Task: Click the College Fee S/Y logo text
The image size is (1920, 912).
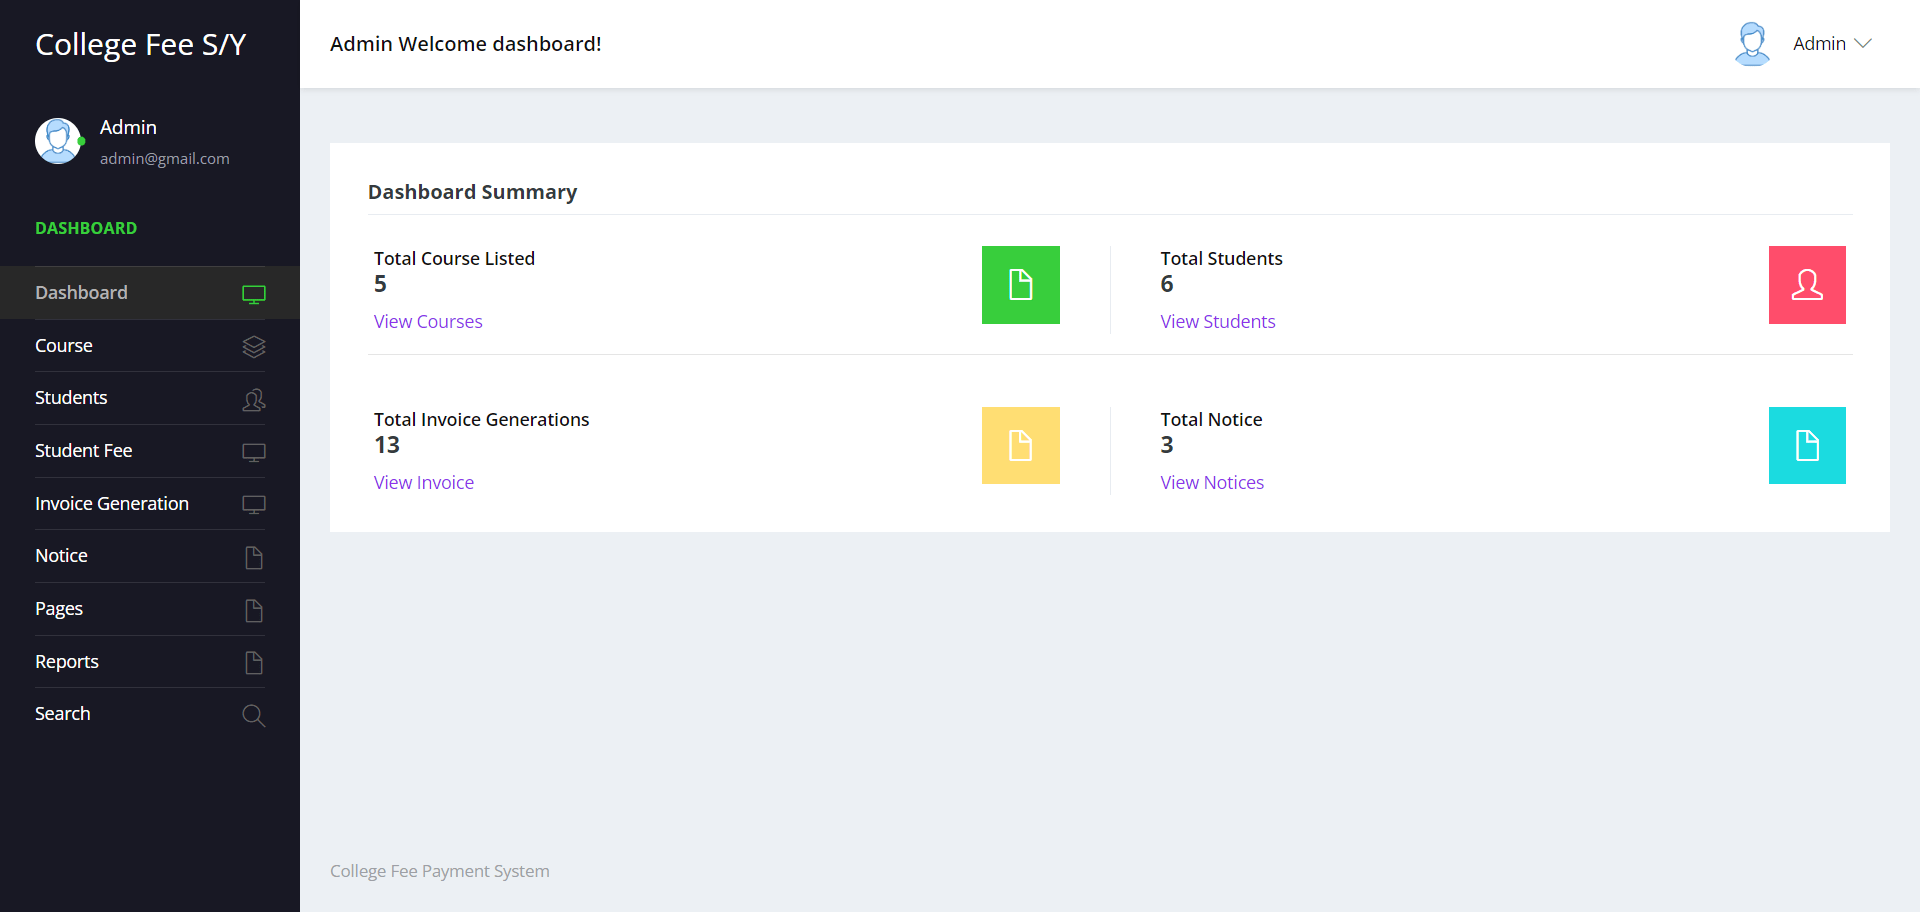Action: [x=140, y=44]
